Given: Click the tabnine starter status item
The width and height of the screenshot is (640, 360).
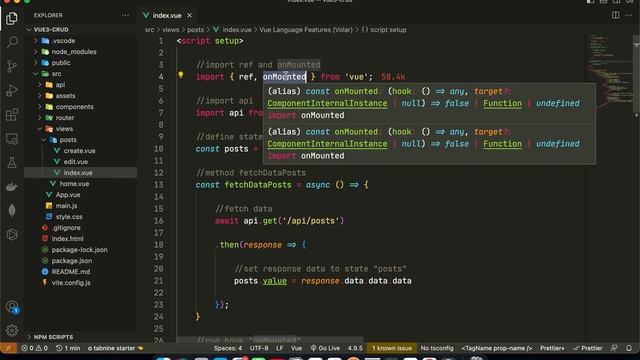Looking at the screenshot, I should pyautogui.click(x=116, y=348).
